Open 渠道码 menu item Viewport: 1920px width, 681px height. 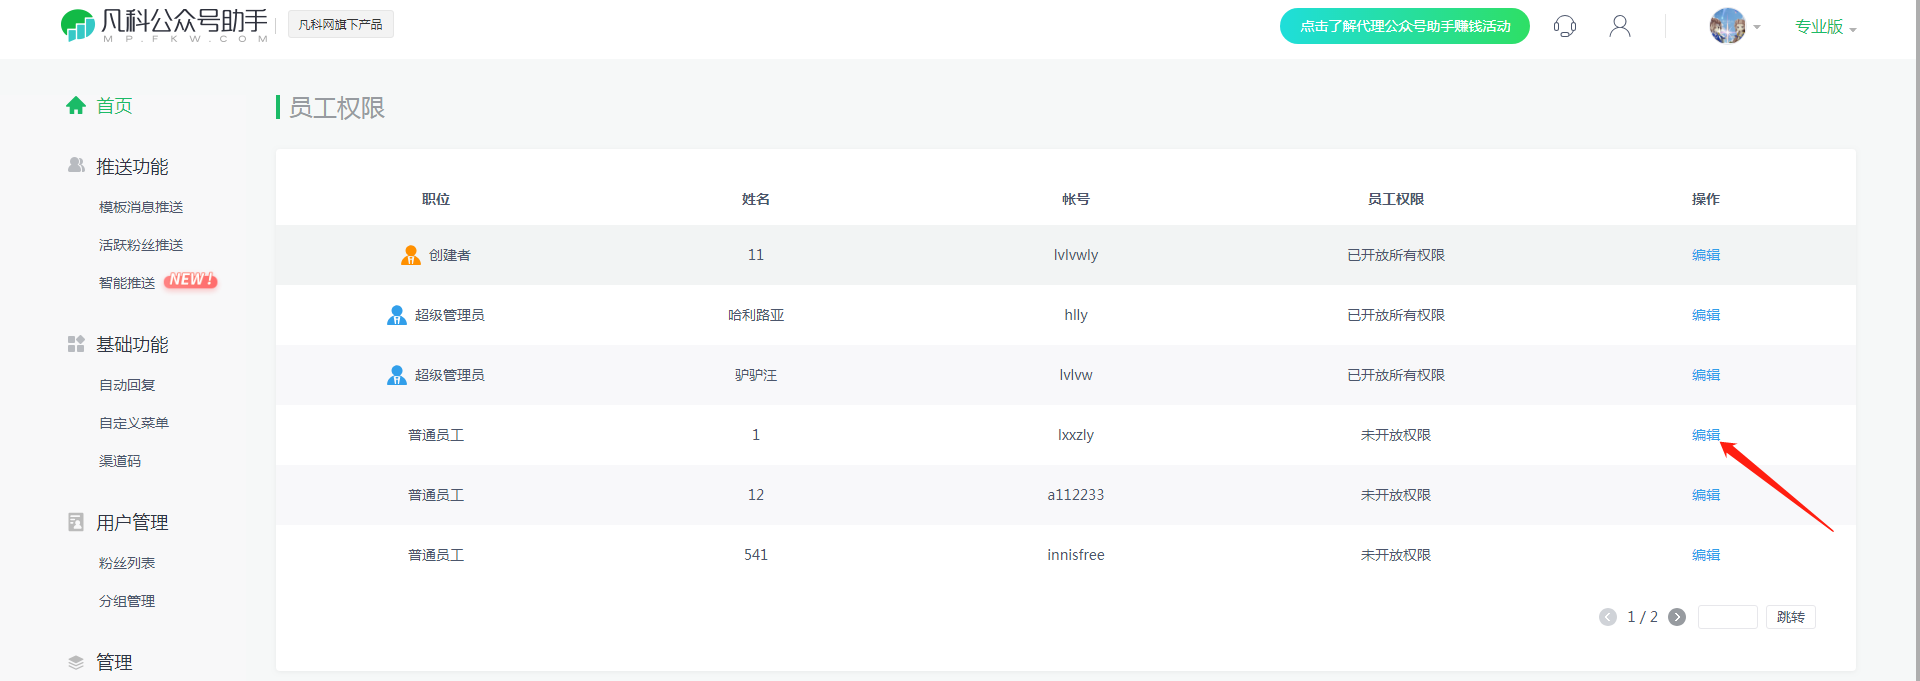120,461
